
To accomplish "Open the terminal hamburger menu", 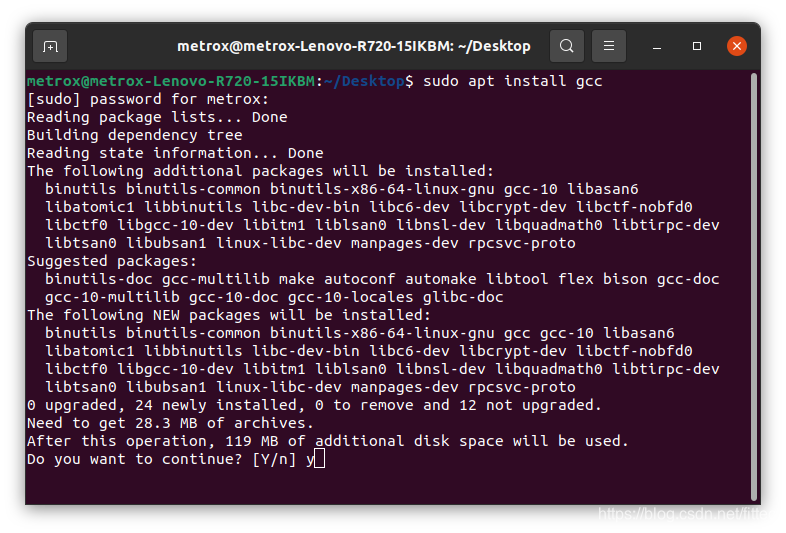I will [x=609, y=46].
